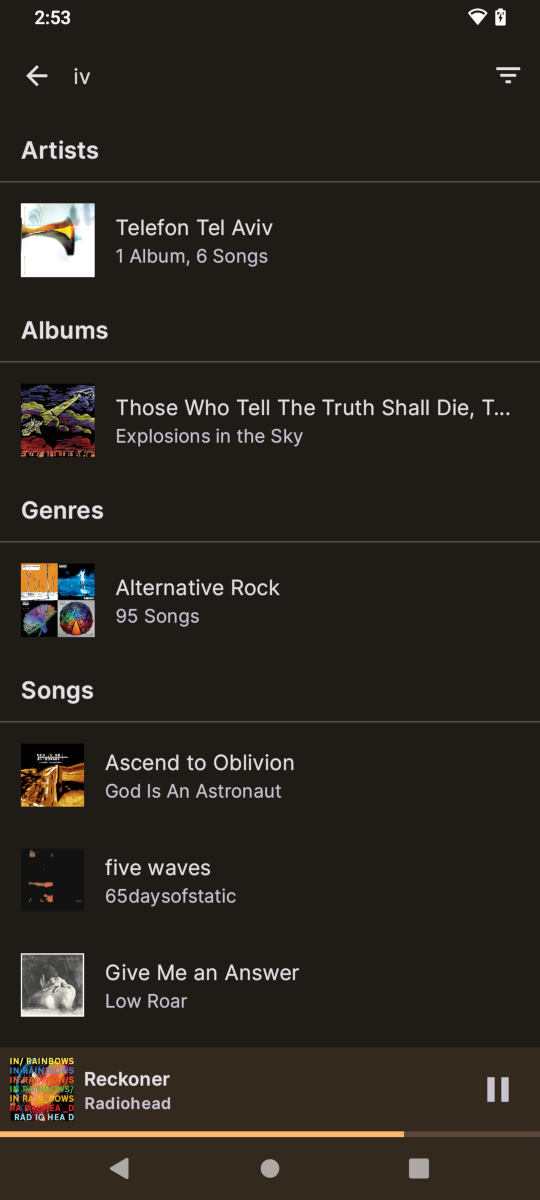Pause the Reckoner track
Screen dimensions: 540x1200
(498, 1089)
